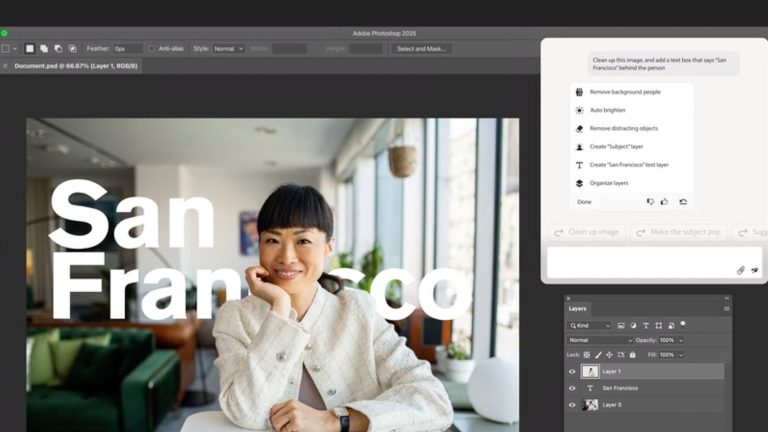Click the Opacity 100% value field

(667, 340)
